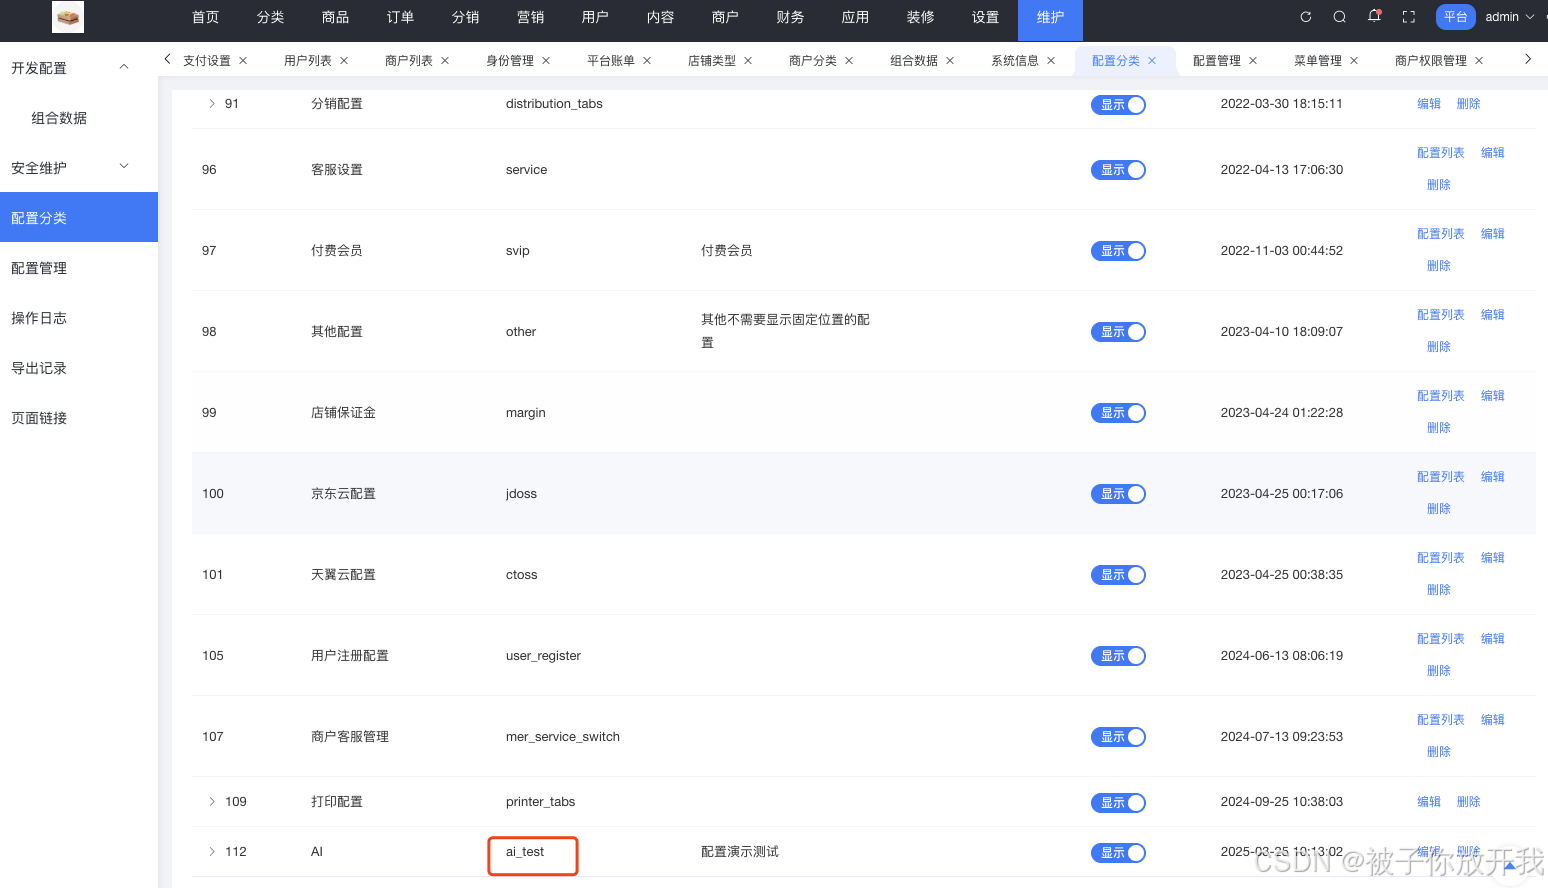Click 编辑 for 付费会员 row
Screen dimensions: 1548x888
click(1492, 234)
